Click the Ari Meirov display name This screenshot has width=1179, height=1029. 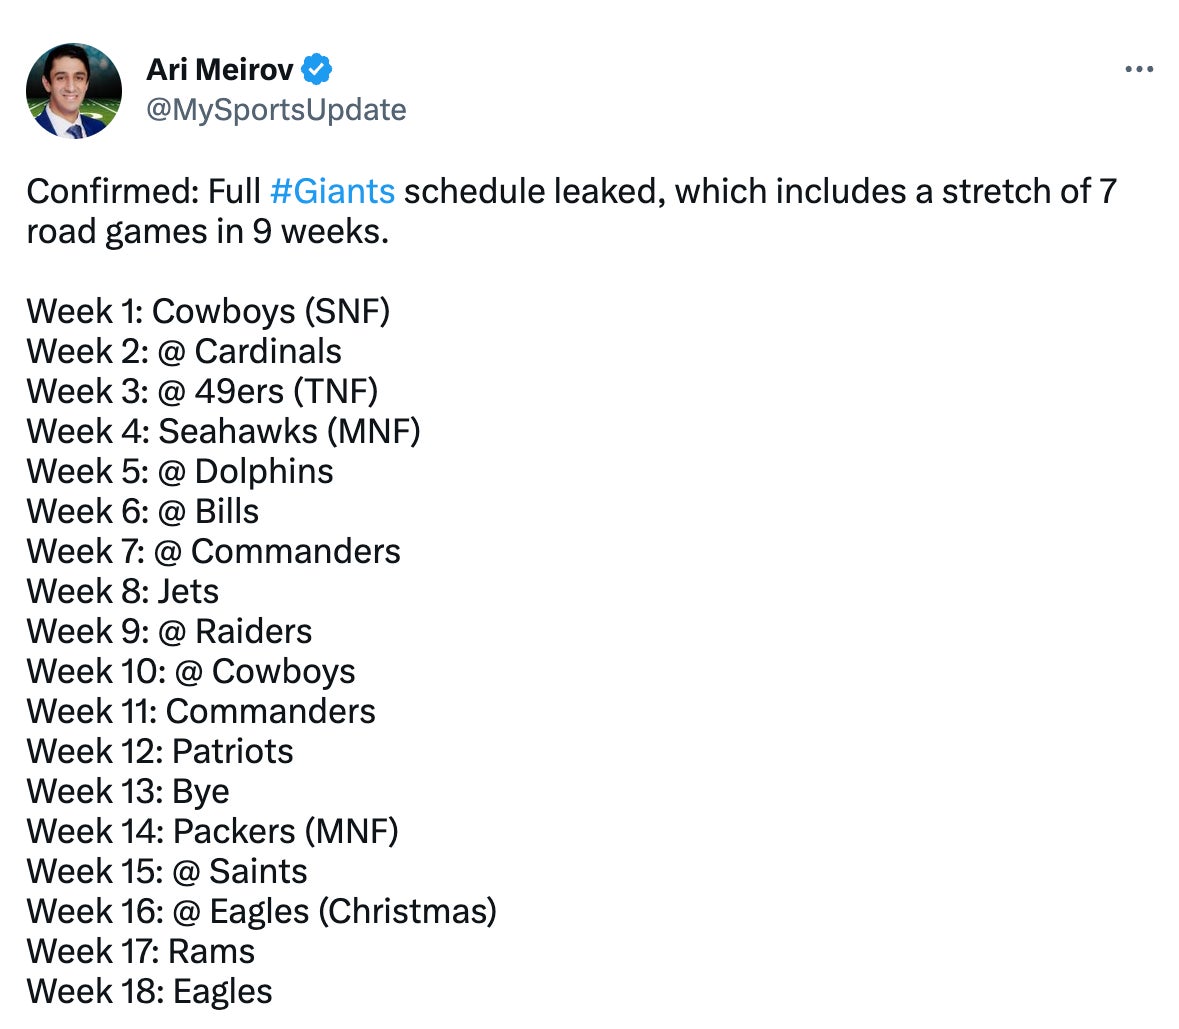tap(220, 69)
